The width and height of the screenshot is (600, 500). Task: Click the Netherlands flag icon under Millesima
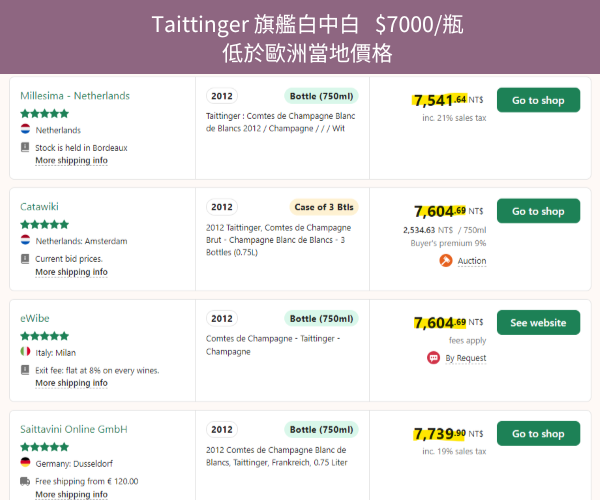point(26,130)
